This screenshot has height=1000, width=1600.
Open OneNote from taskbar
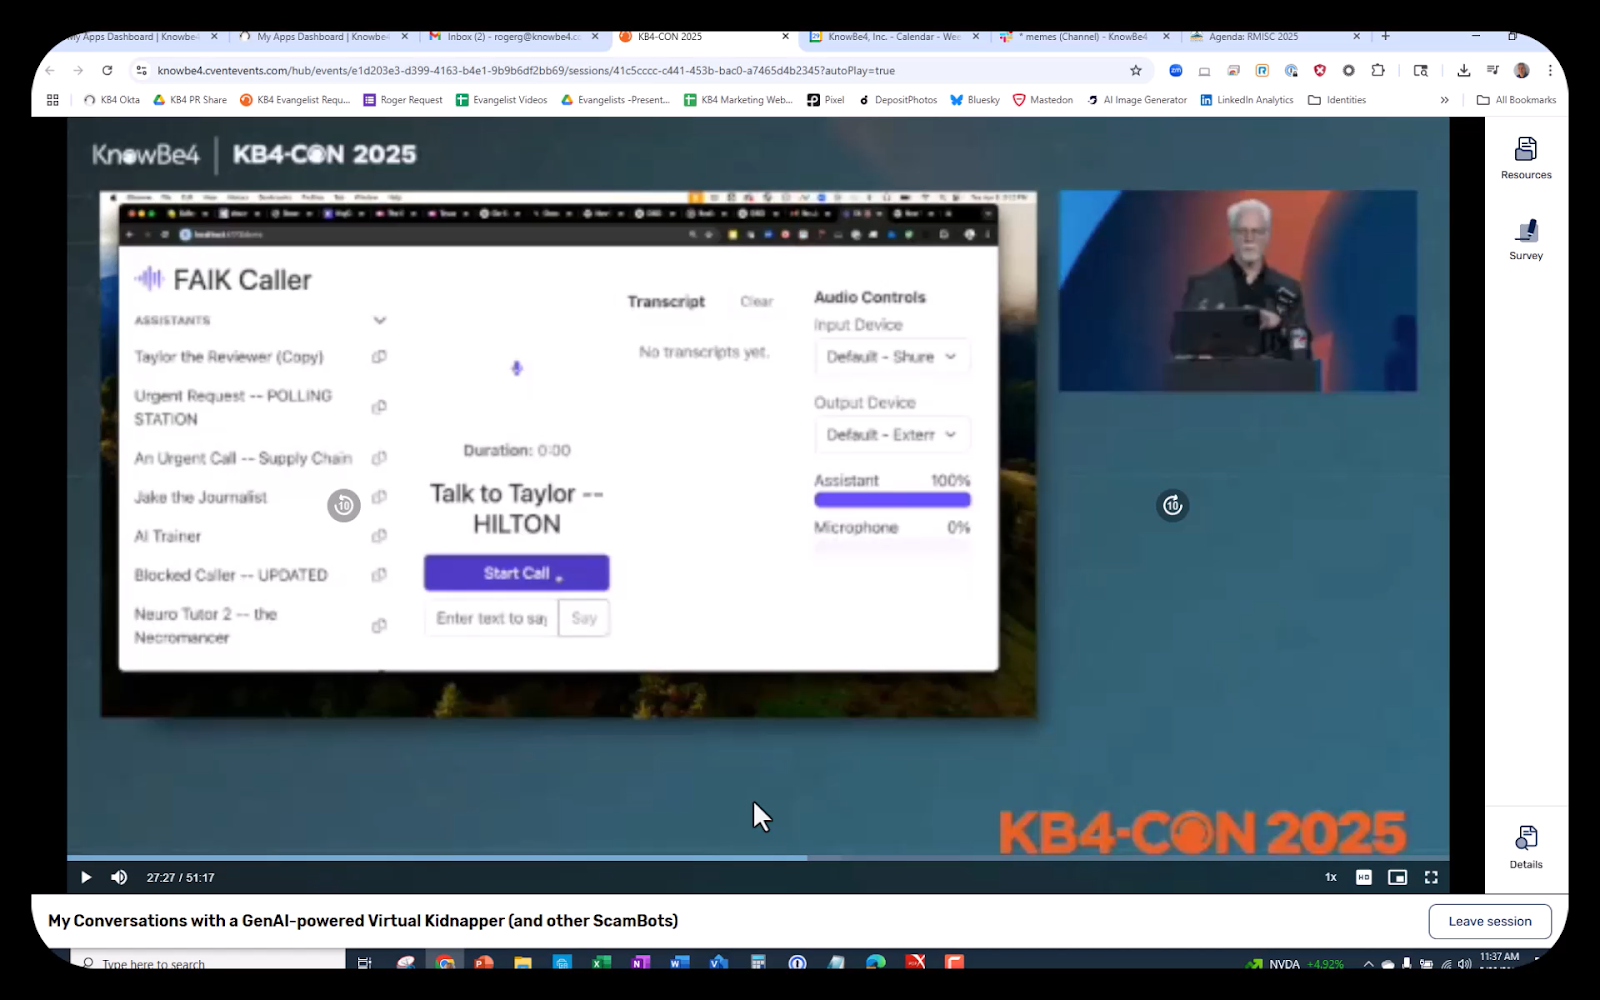click(x=641, y=963)
